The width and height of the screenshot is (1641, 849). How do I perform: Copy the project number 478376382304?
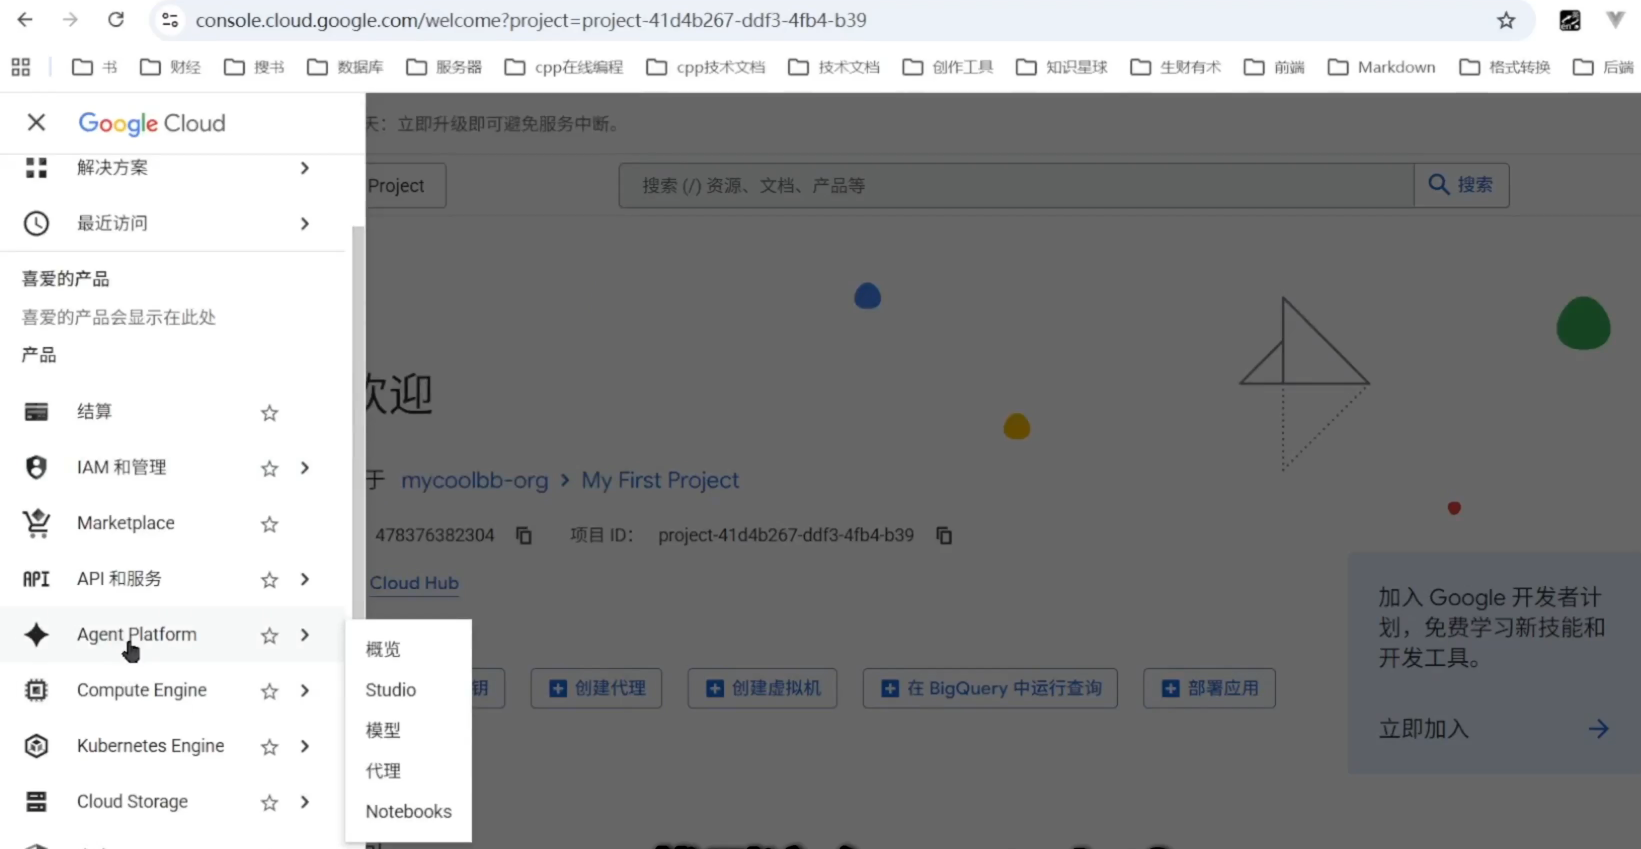pos(524,536)
